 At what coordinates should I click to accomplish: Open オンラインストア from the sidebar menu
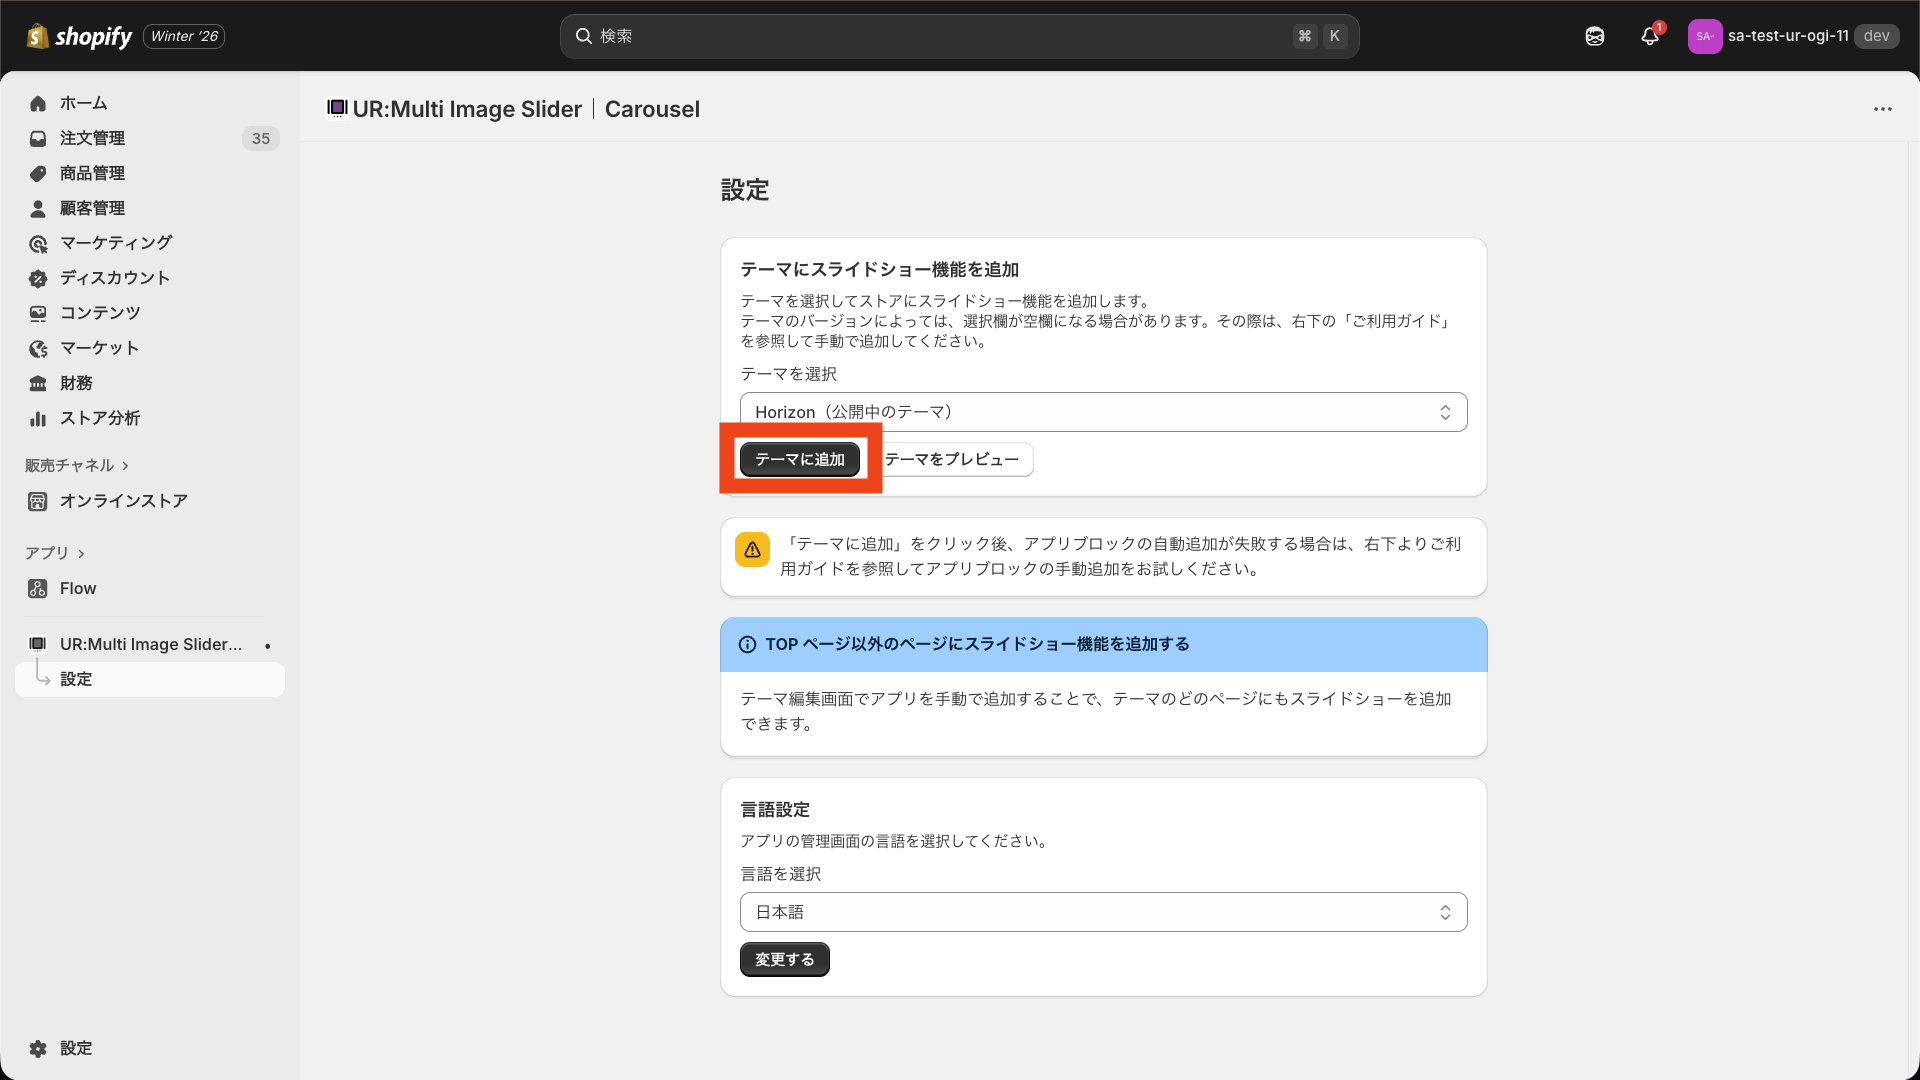[x=122, y=501]
